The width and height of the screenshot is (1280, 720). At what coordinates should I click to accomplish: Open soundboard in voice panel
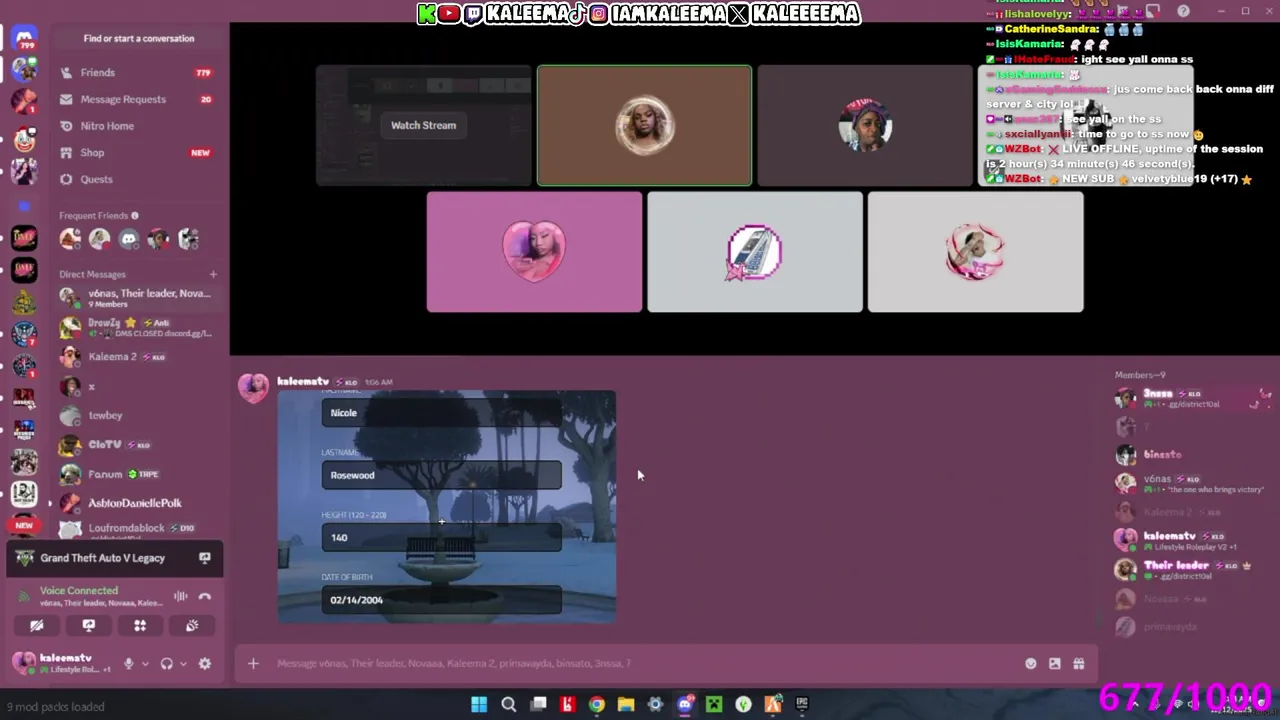192,625
